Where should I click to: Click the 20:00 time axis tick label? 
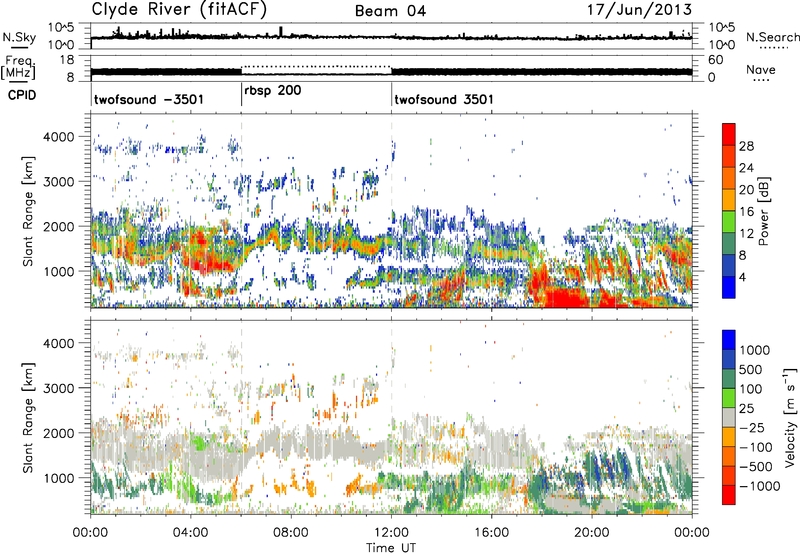pyautogui.click(x=592, y=533)
